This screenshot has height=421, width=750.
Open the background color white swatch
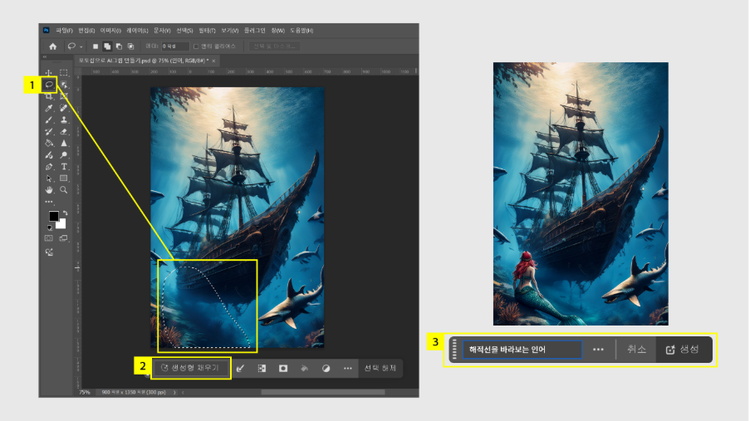pos(62,224)
